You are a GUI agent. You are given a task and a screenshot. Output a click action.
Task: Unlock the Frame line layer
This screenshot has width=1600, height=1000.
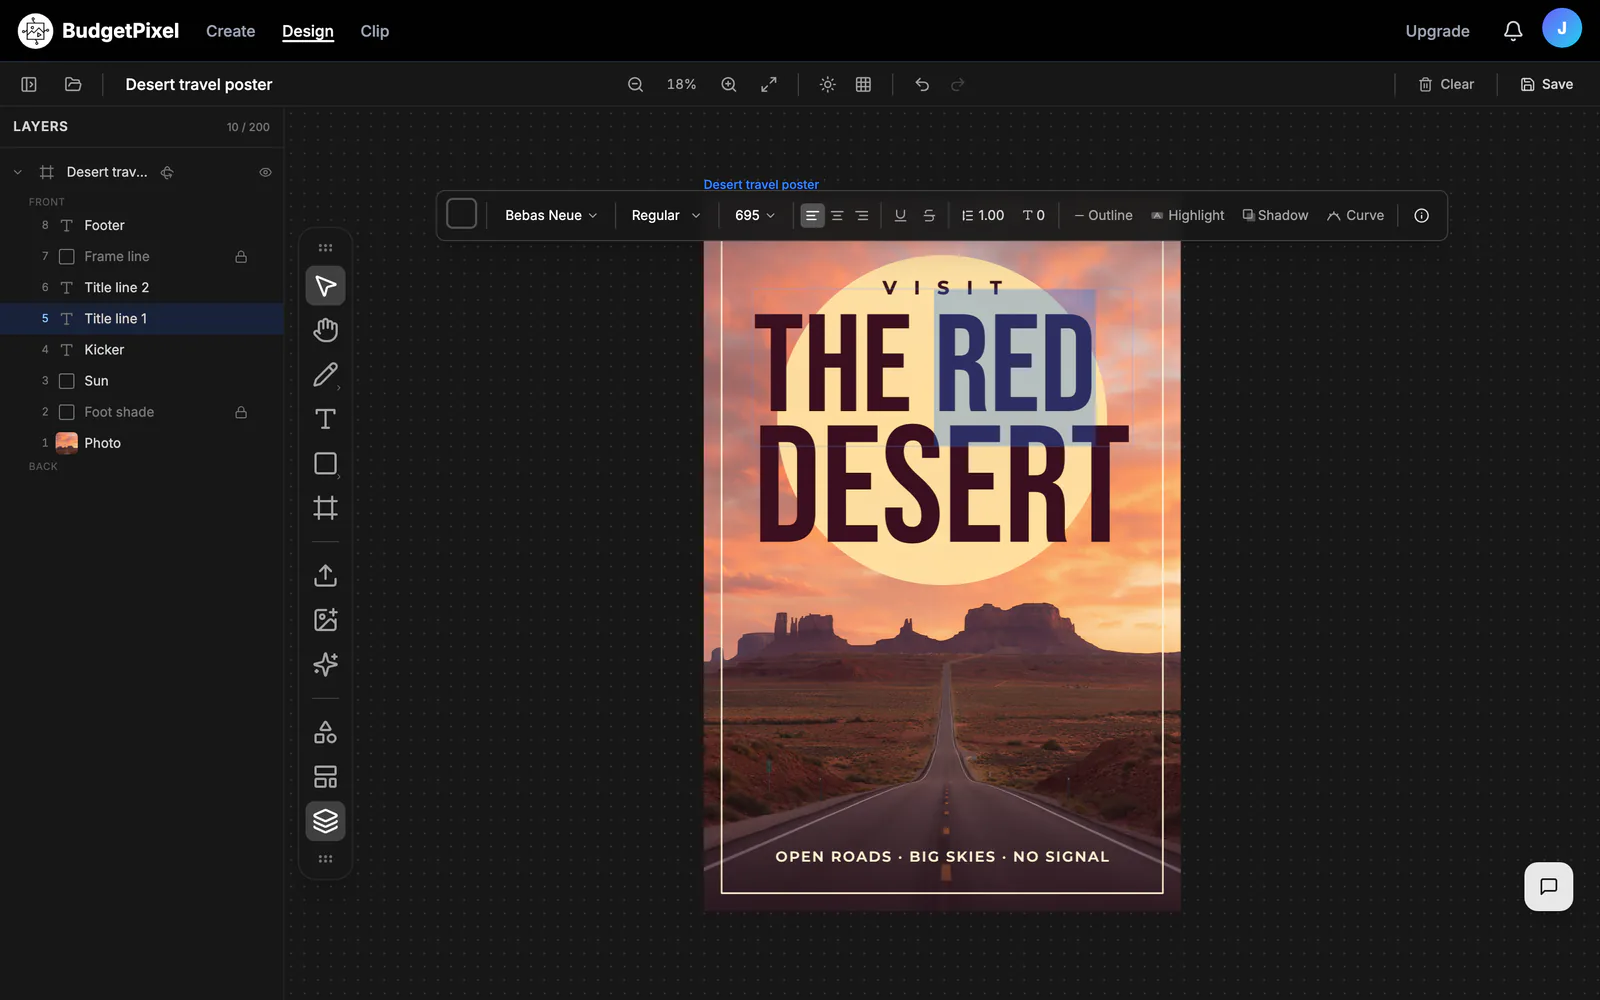click(241, 257)
